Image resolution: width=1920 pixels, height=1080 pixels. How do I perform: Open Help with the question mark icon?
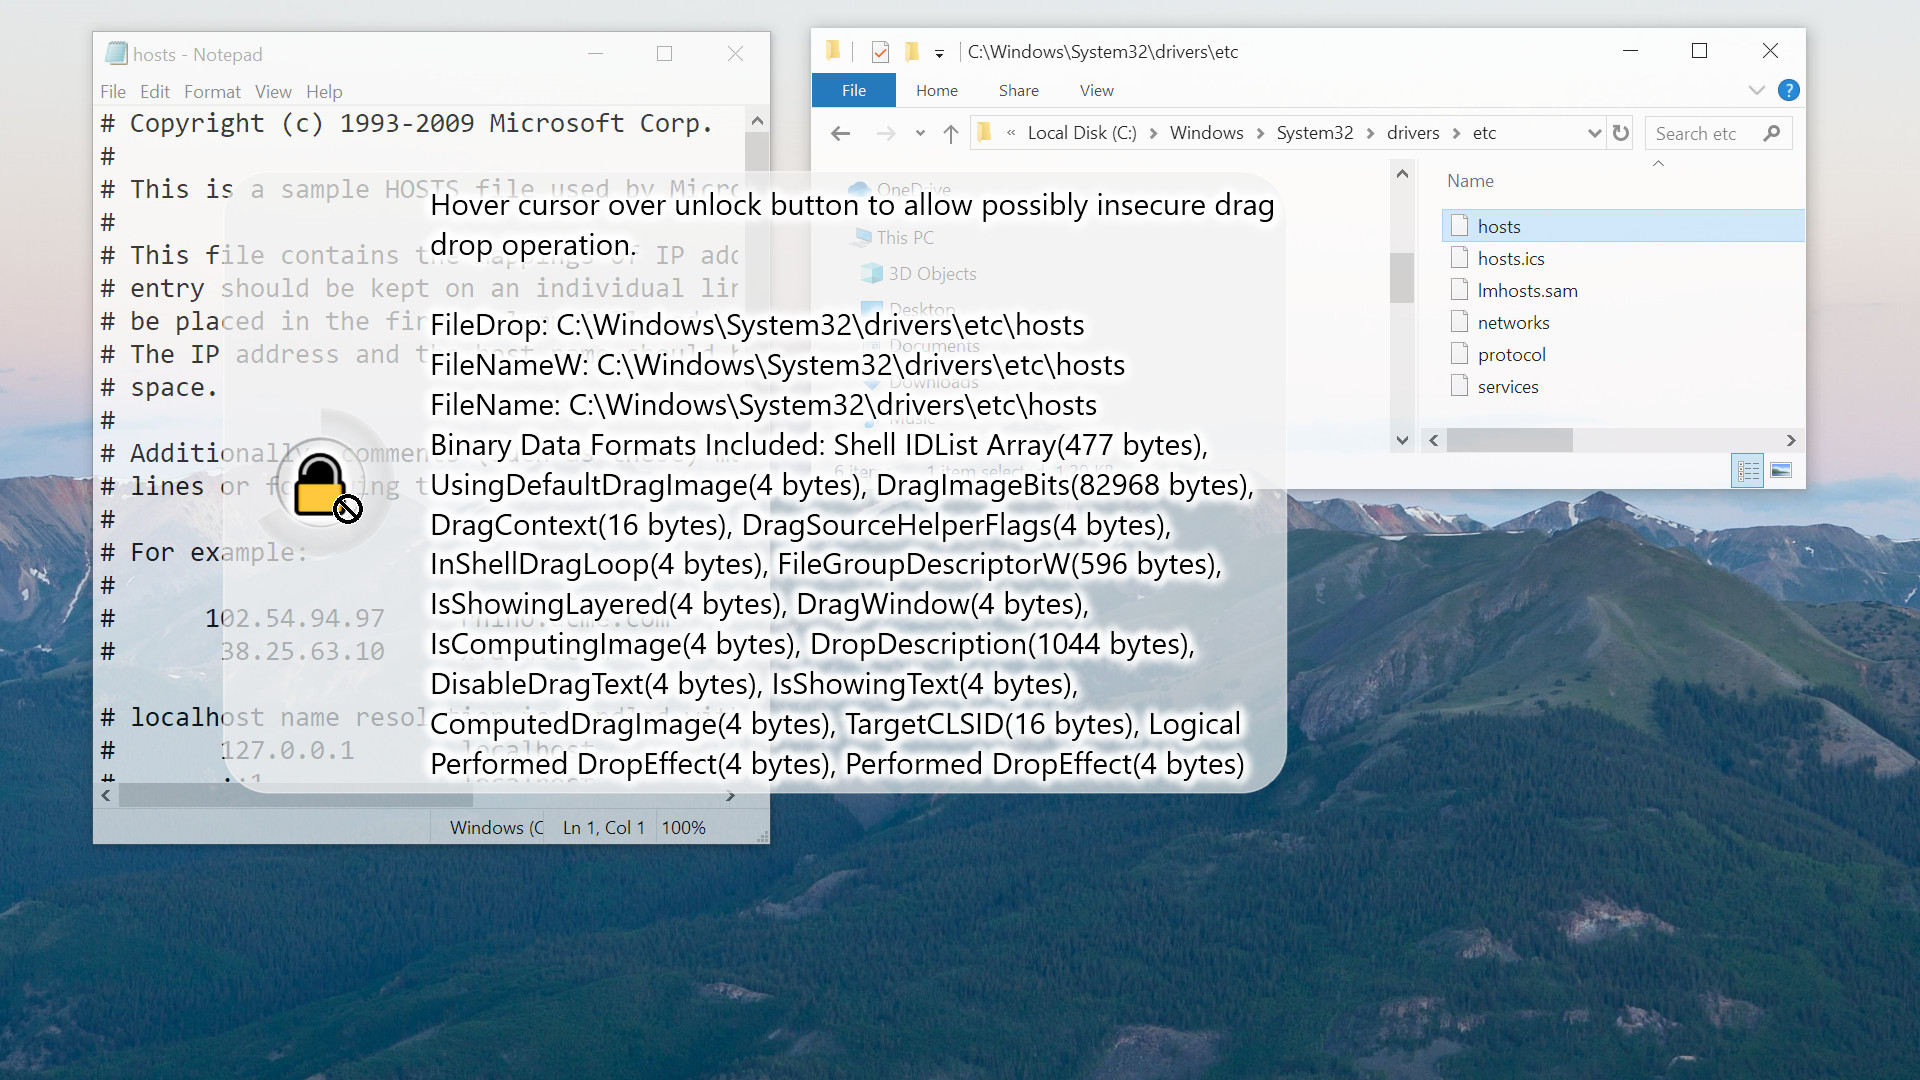(1789, 90)
